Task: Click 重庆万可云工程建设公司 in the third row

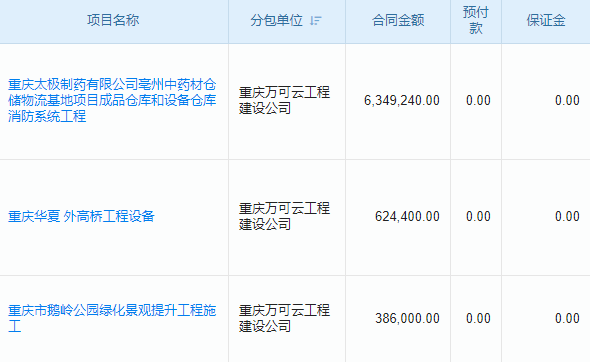Action: click(284, 318)
